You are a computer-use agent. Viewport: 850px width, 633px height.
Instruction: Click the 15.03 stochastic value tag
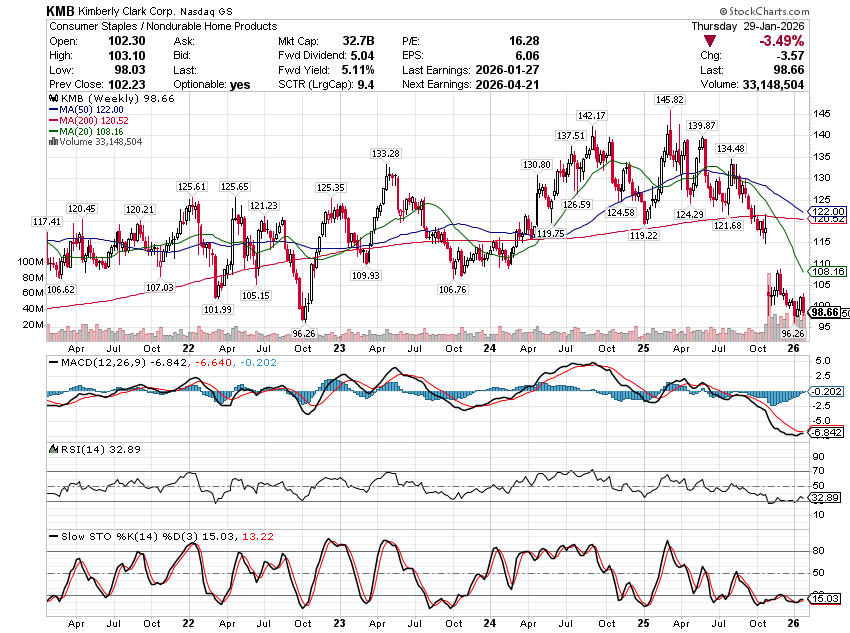[825, 598]
